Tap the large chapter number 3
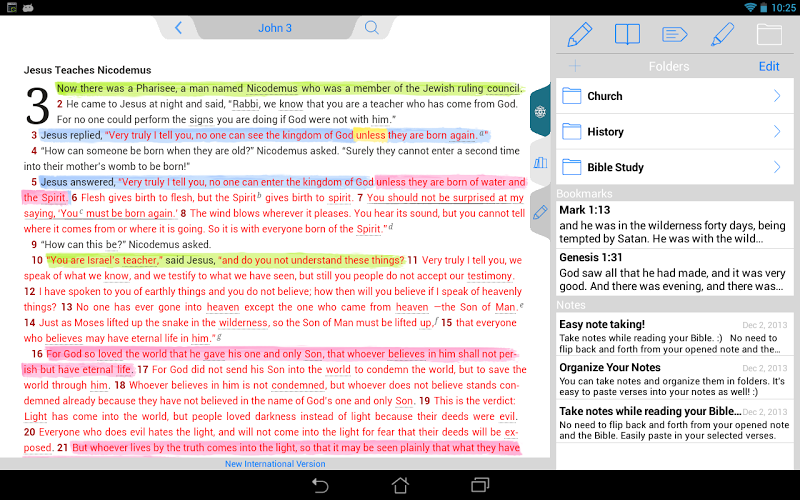The width and height of the screenshot is (800, 500). (38, 107)
